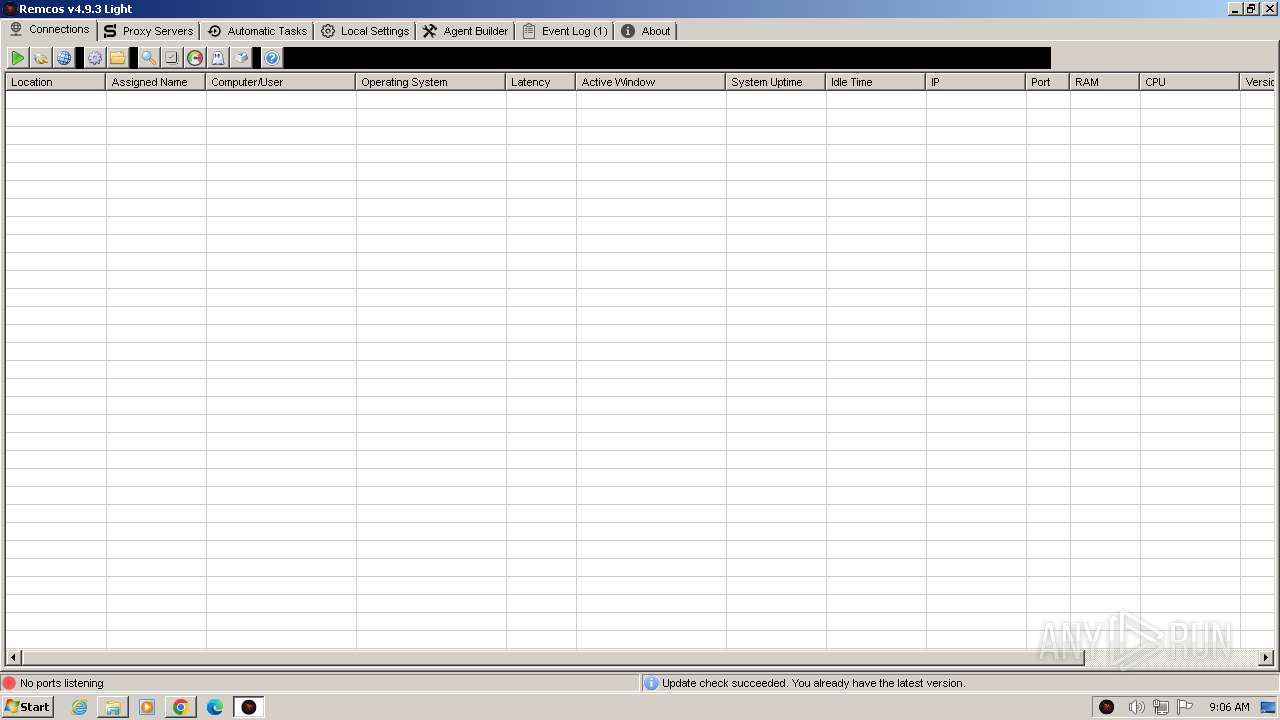Click the ghost toolbar icon

click(x=218, y=58)
